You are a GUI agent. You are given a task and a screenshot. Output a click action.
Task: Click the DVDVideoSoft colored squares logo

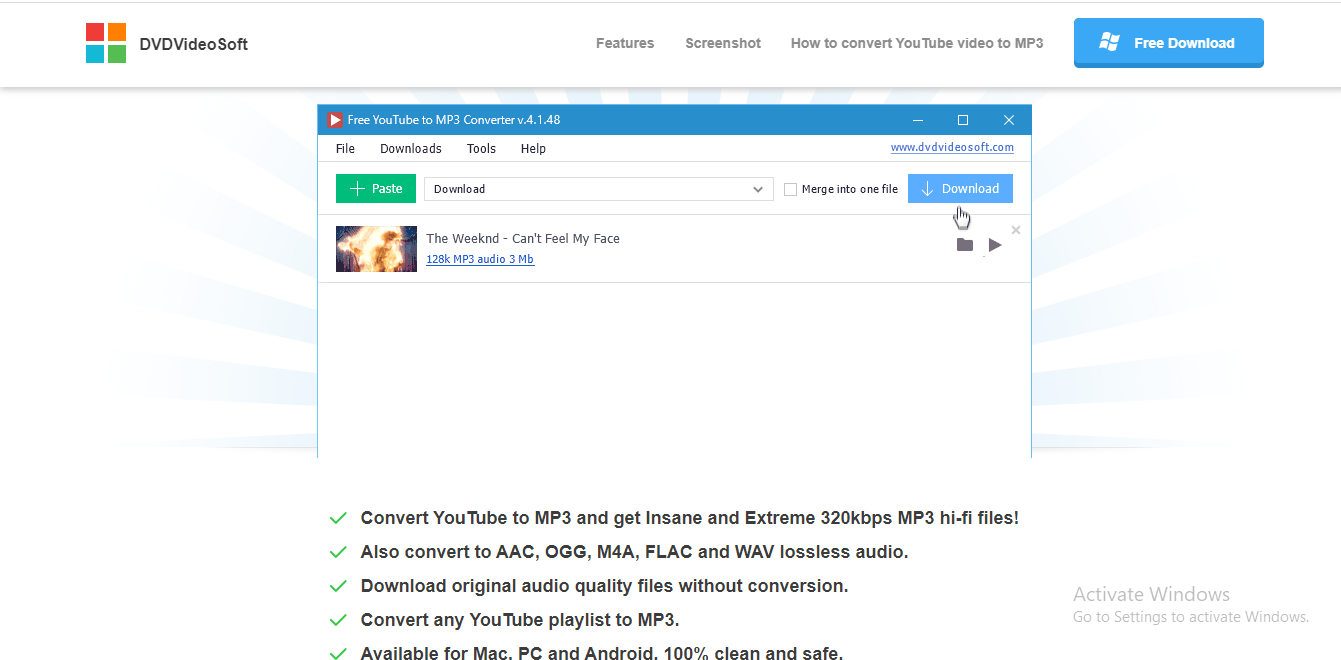tap(106, 43)
